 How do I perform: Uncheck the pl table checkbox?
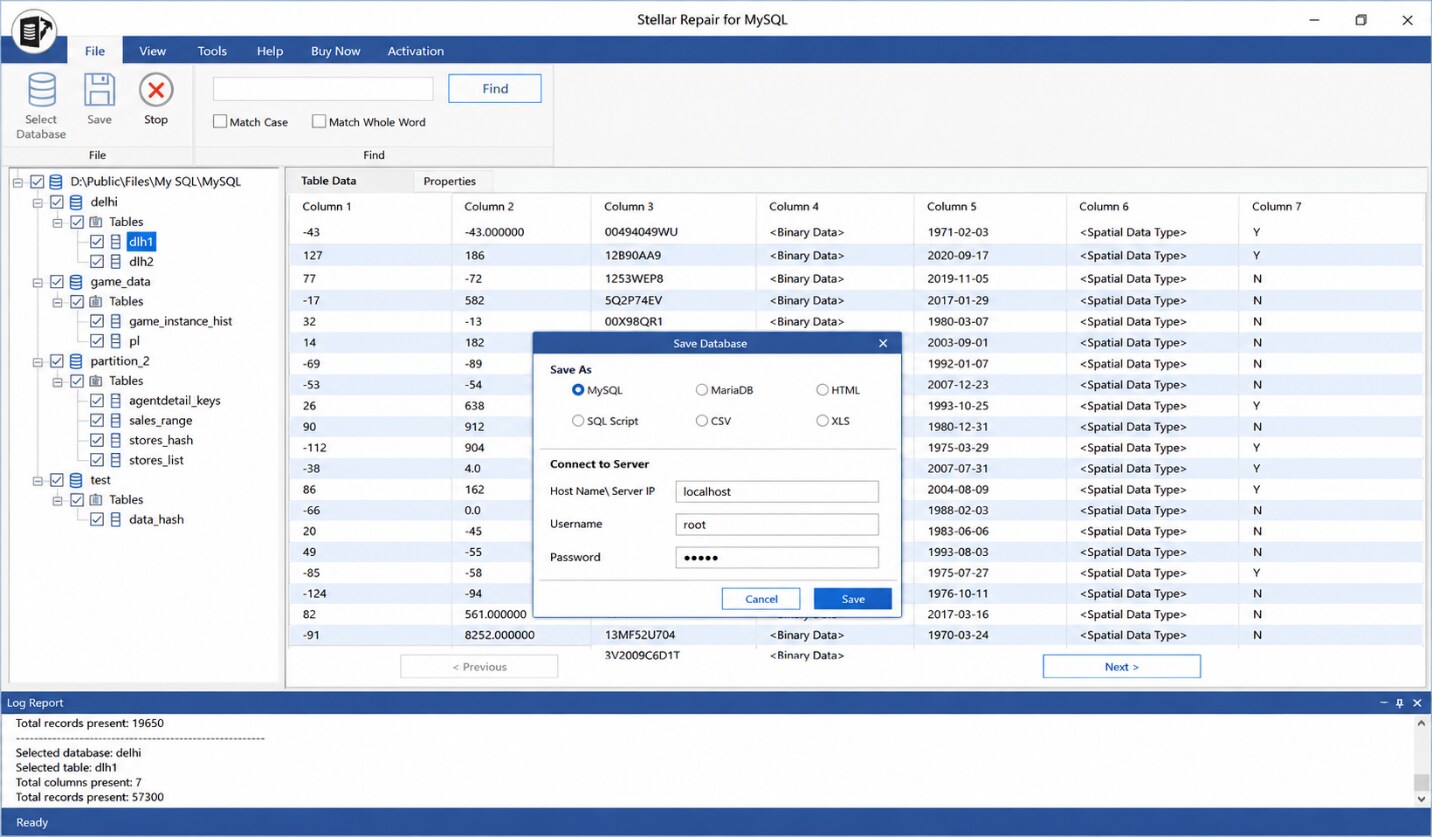(97, 341)
